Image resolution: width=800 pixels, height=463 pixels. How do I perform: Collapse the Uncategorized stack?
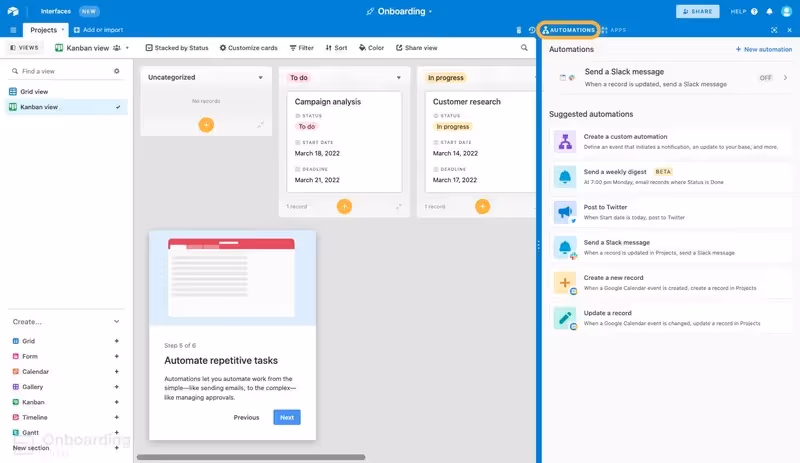(x=261, y=124)
